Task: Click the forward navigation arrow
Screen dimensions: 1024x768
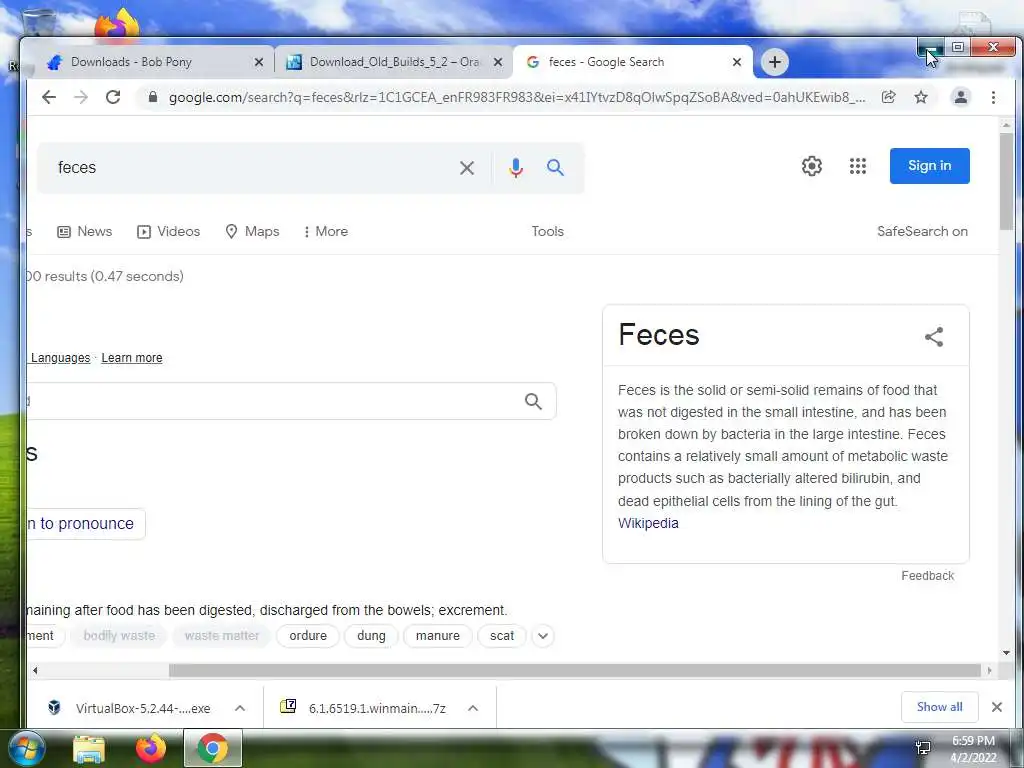Action: point(80,97)
